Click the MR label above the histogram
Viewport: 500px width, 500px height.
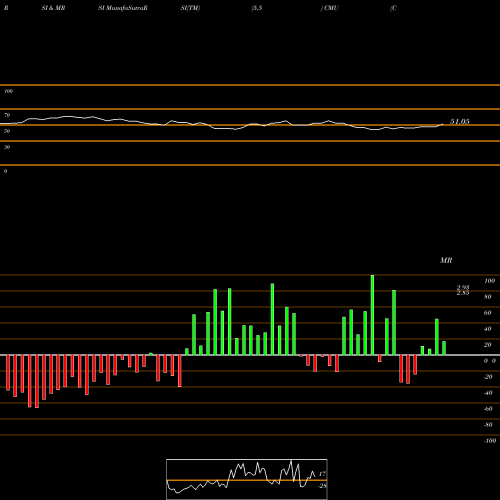click(446, 260)
